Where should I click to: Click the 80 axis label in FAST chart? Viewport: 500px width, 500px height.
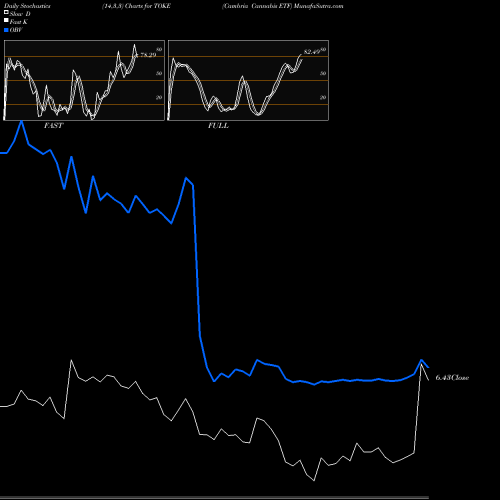[x=159, y=50]
